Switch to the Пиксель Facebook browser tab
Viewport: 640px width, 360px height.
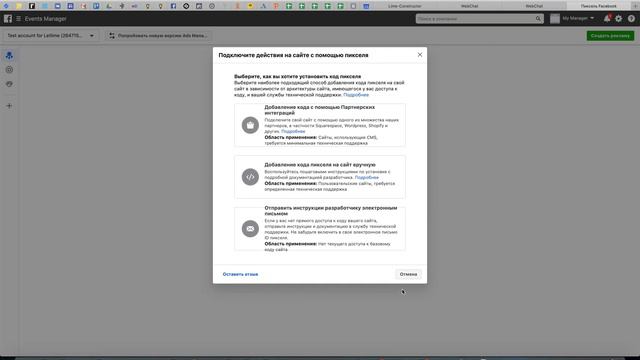click(x=598, y=6)
